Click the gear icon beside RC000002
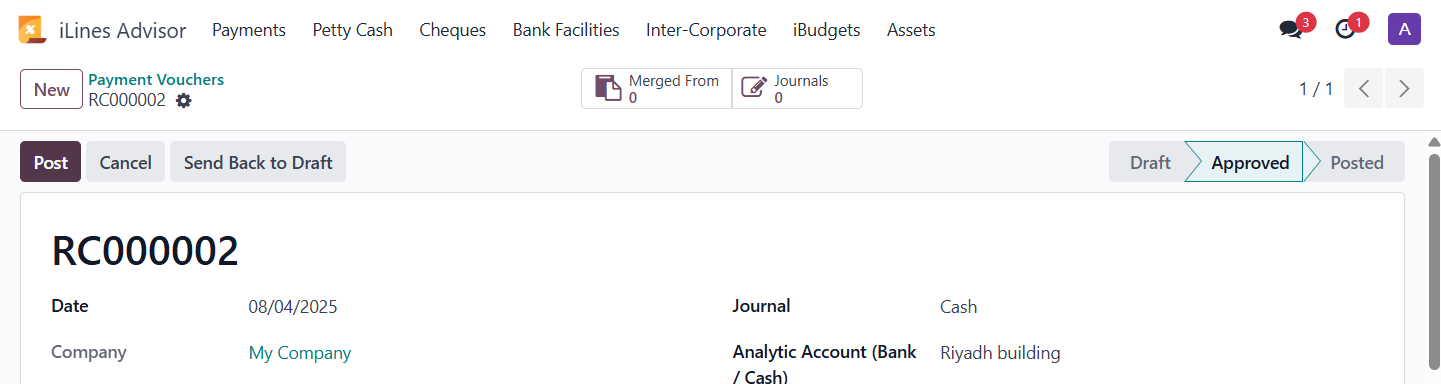1441x384 pixels. [183, 100]
